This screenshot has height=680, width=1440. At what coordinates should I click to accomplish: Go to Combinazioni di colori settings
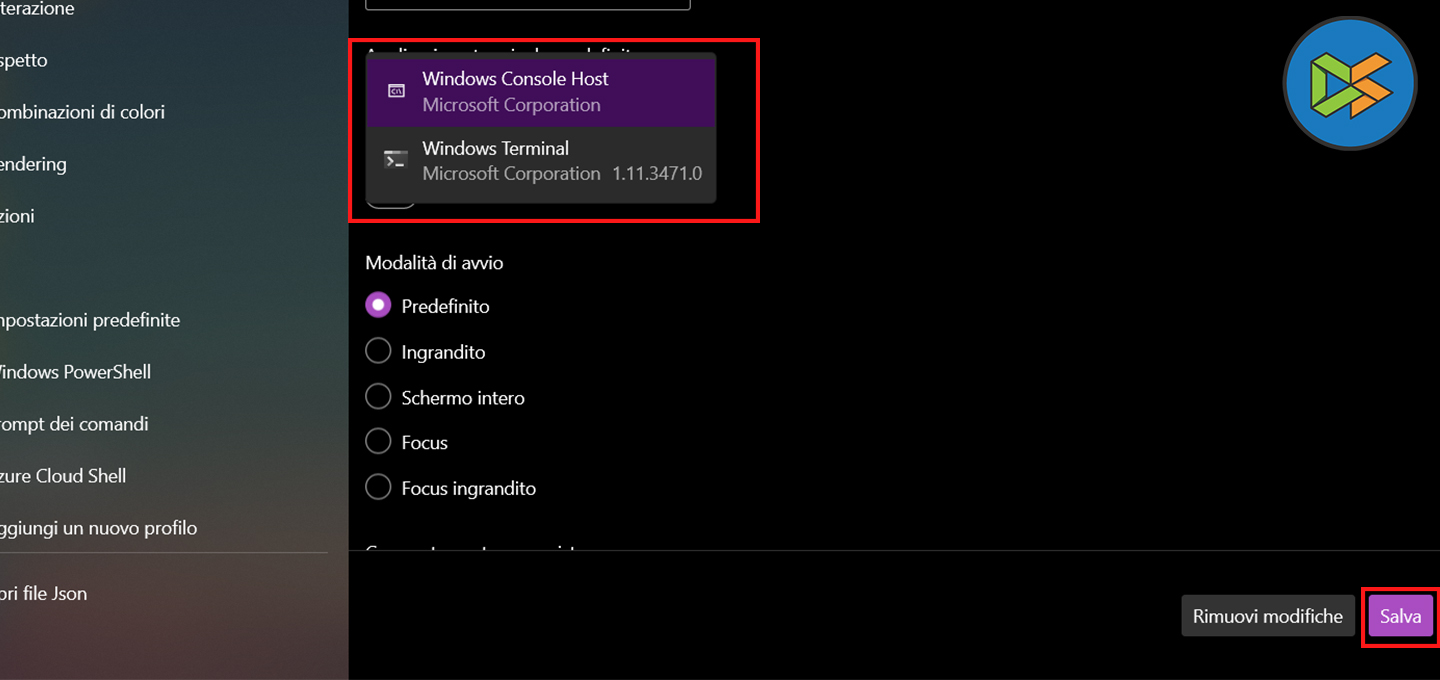[x=82, y=112]
